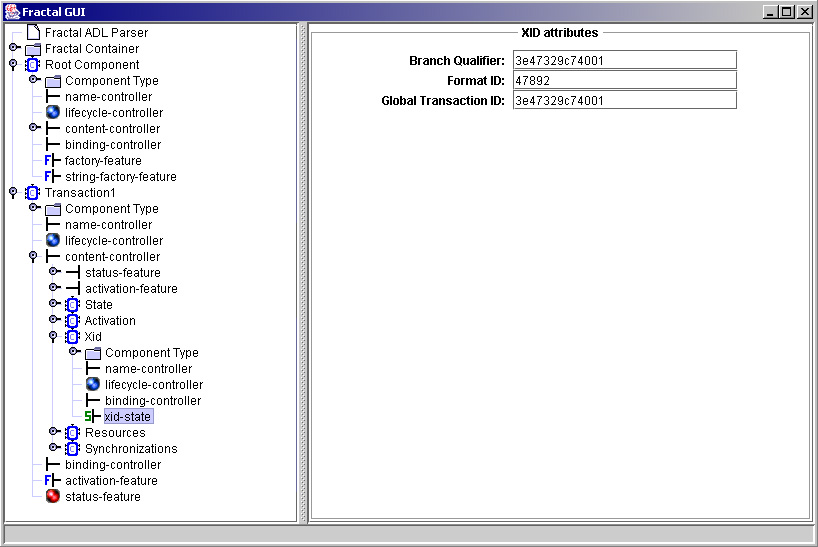Click the Fractal Container folder icon
This screenshot has width=818, height=547.
pos(33,49)
